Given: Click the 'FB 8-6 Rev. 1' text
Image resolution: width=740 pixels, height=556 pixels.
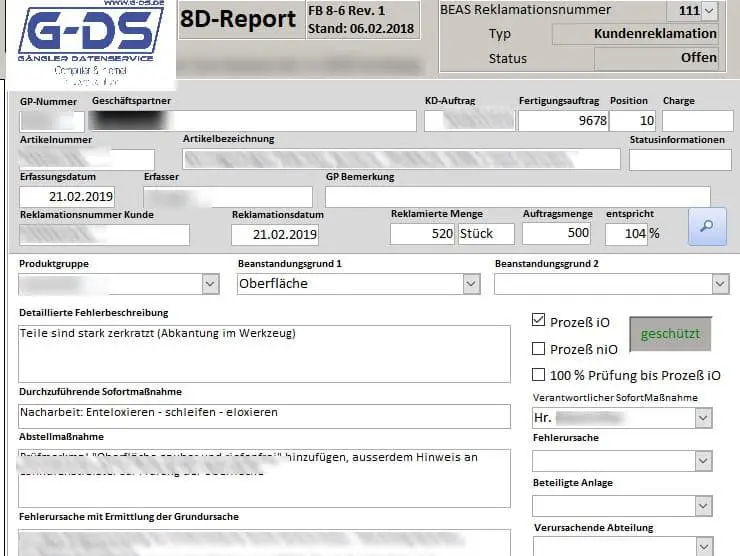Looking at the screenshot, I should coord(346,10).
